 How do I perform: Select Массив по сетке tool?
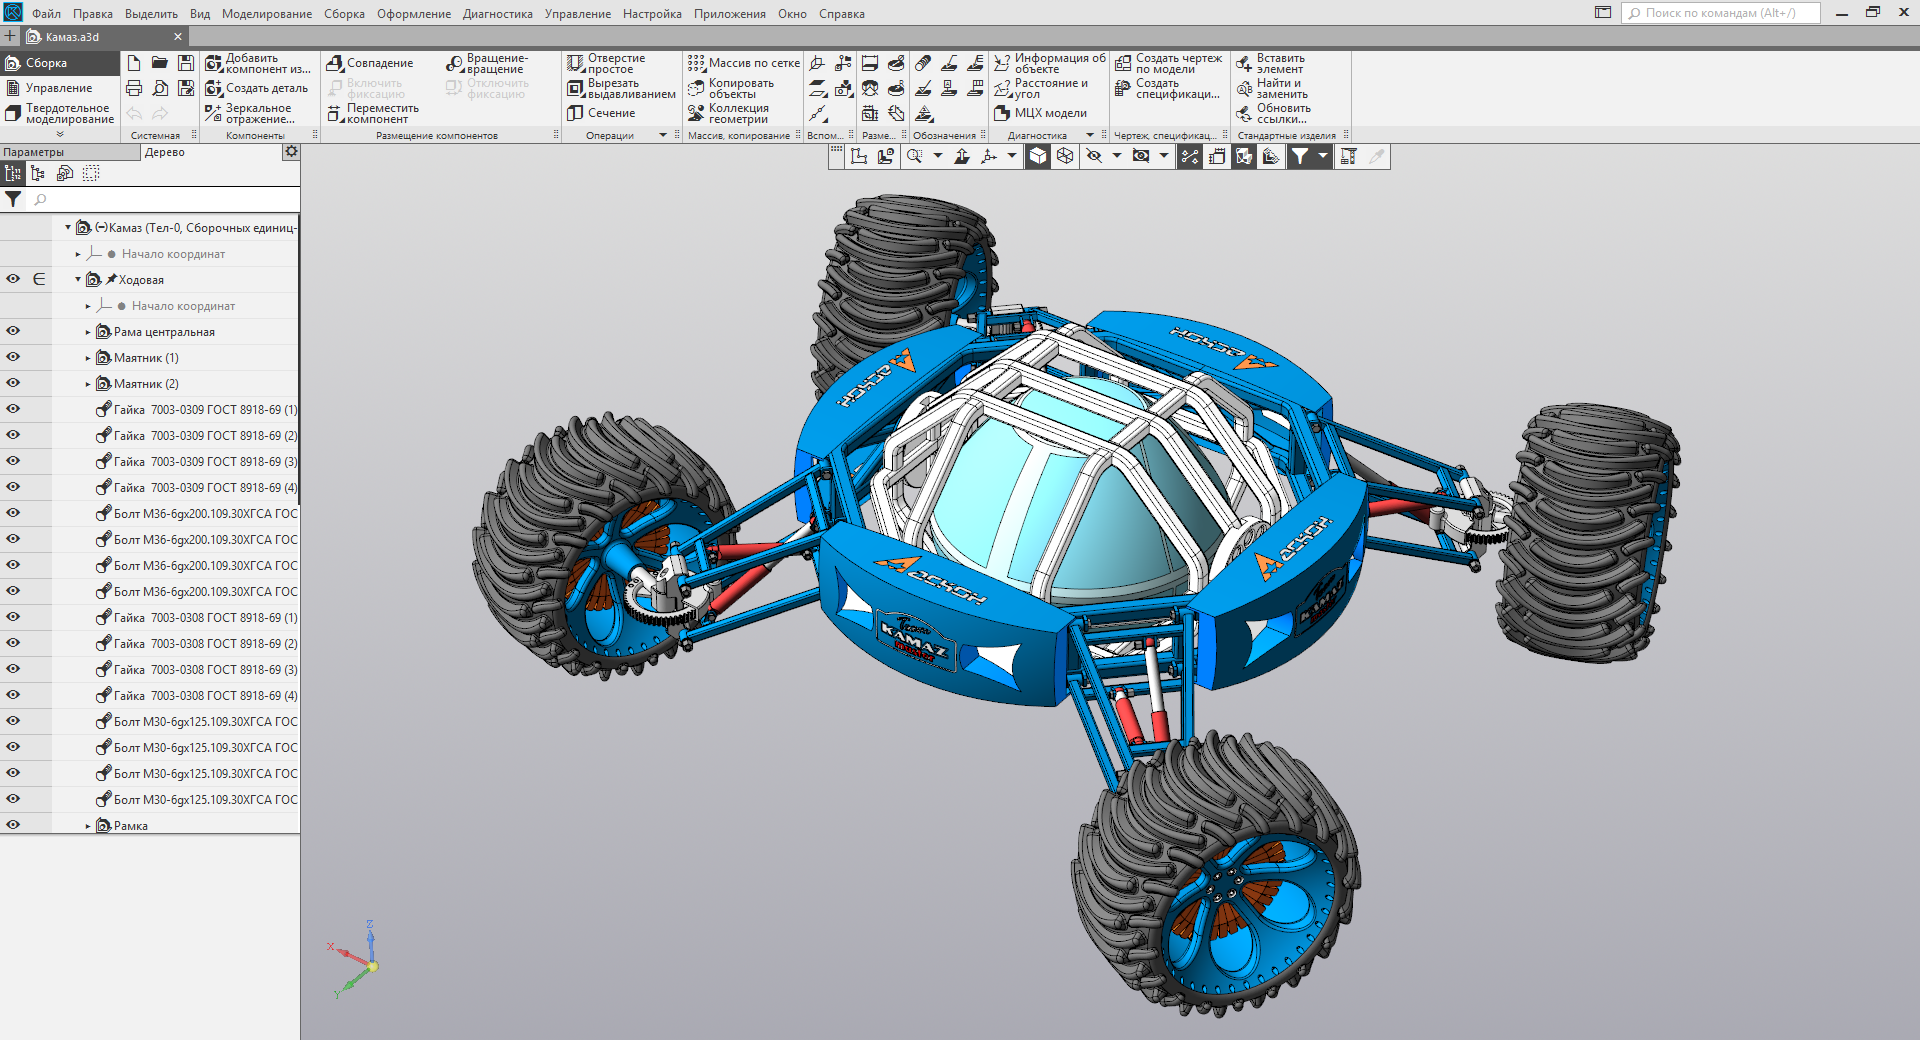coord(743,63)
